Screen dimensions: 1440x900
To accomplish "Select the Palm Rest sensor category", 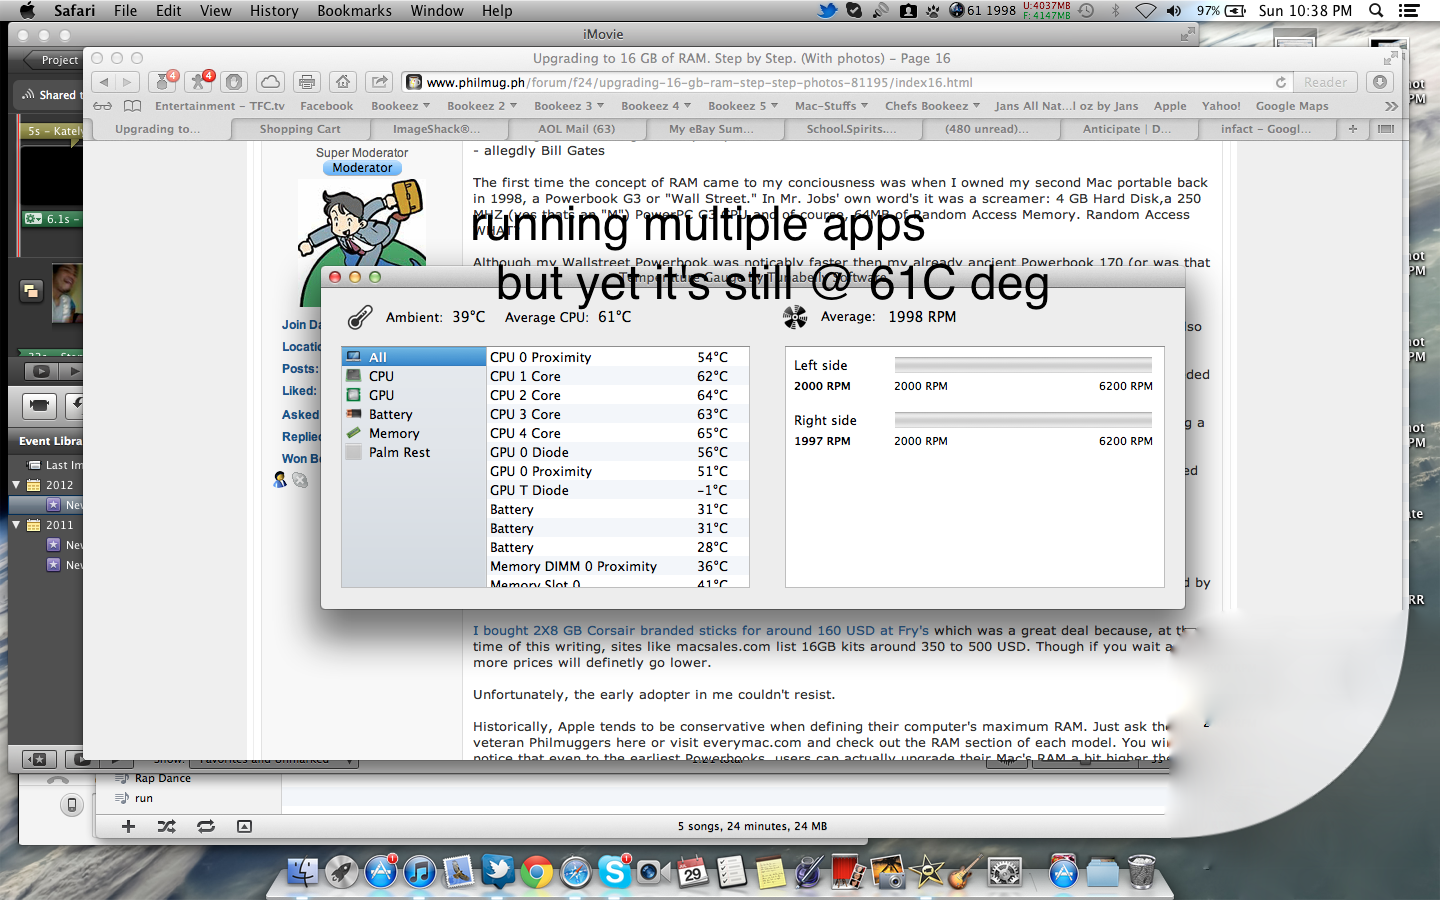I will click(413, 452).
